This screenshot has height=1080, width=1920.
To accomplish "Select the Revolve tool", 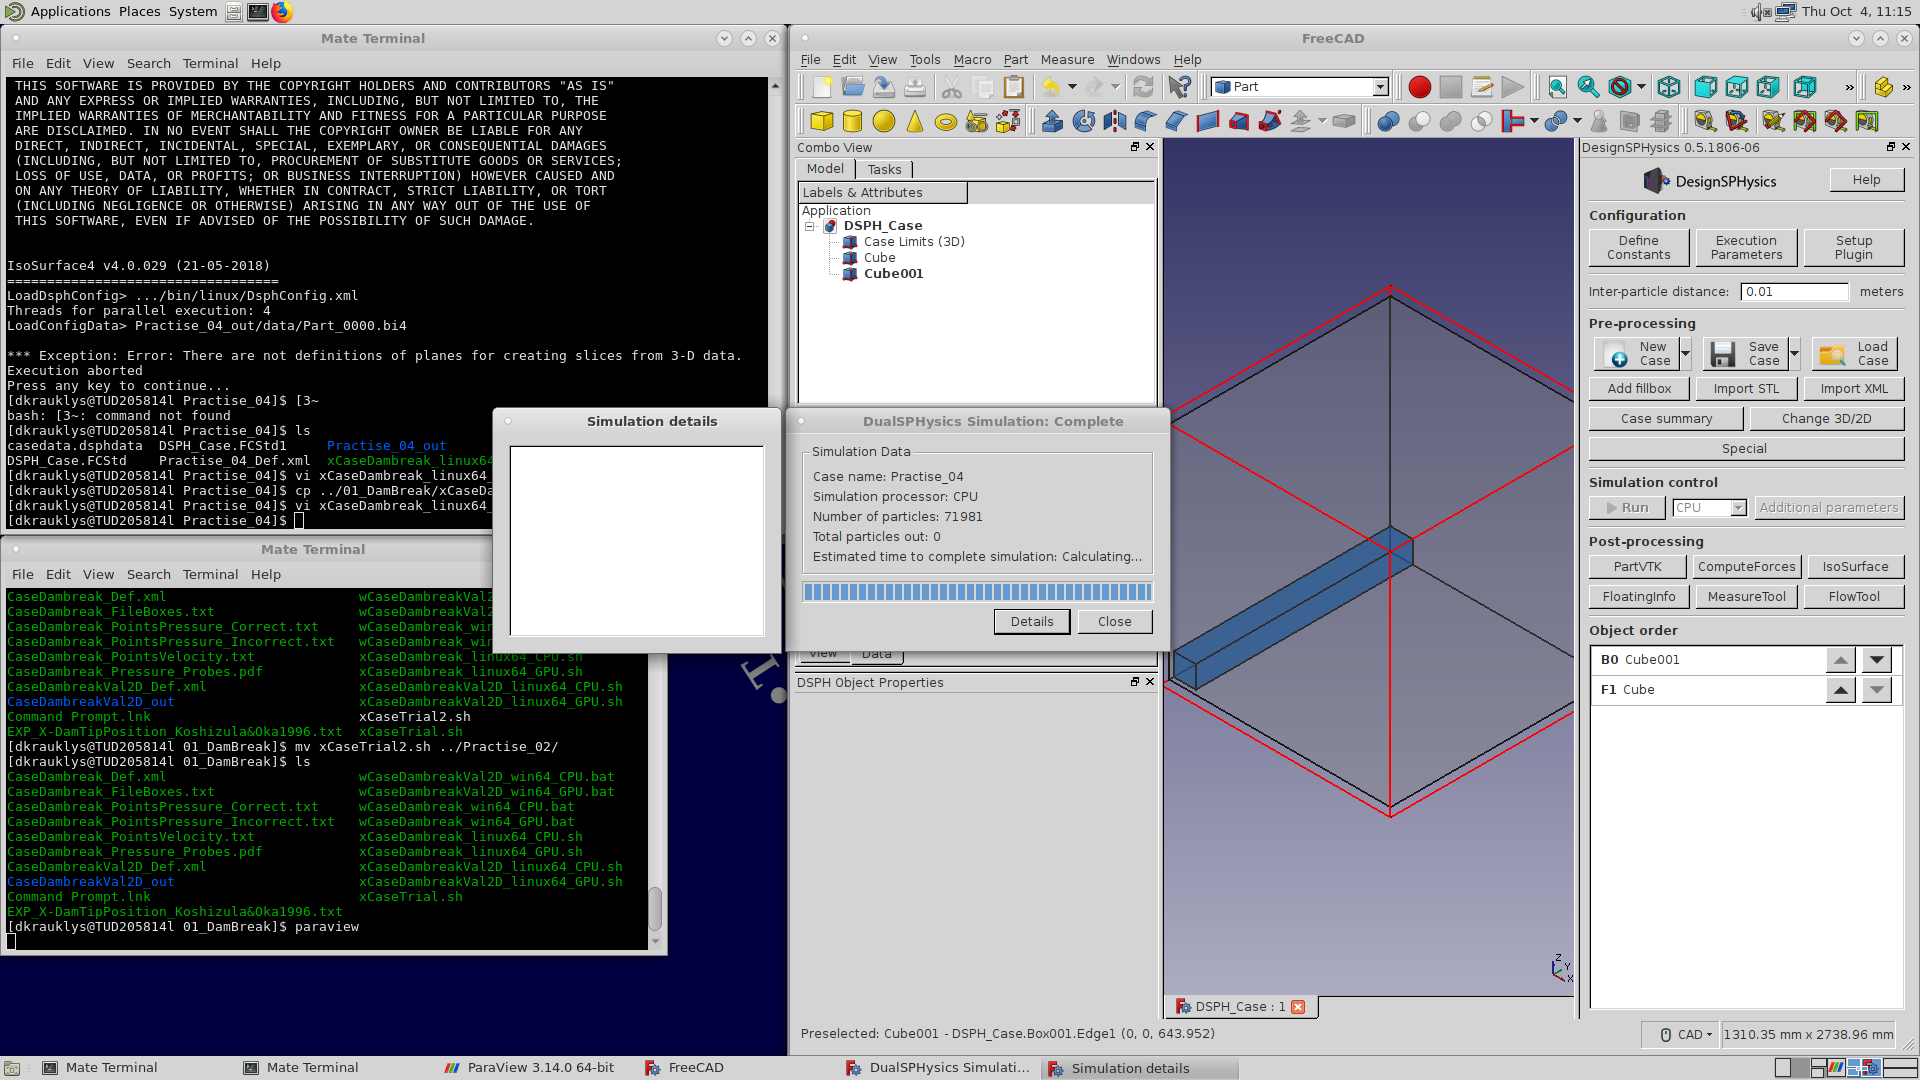I will pyautogui.click(x=1083, y=121).
